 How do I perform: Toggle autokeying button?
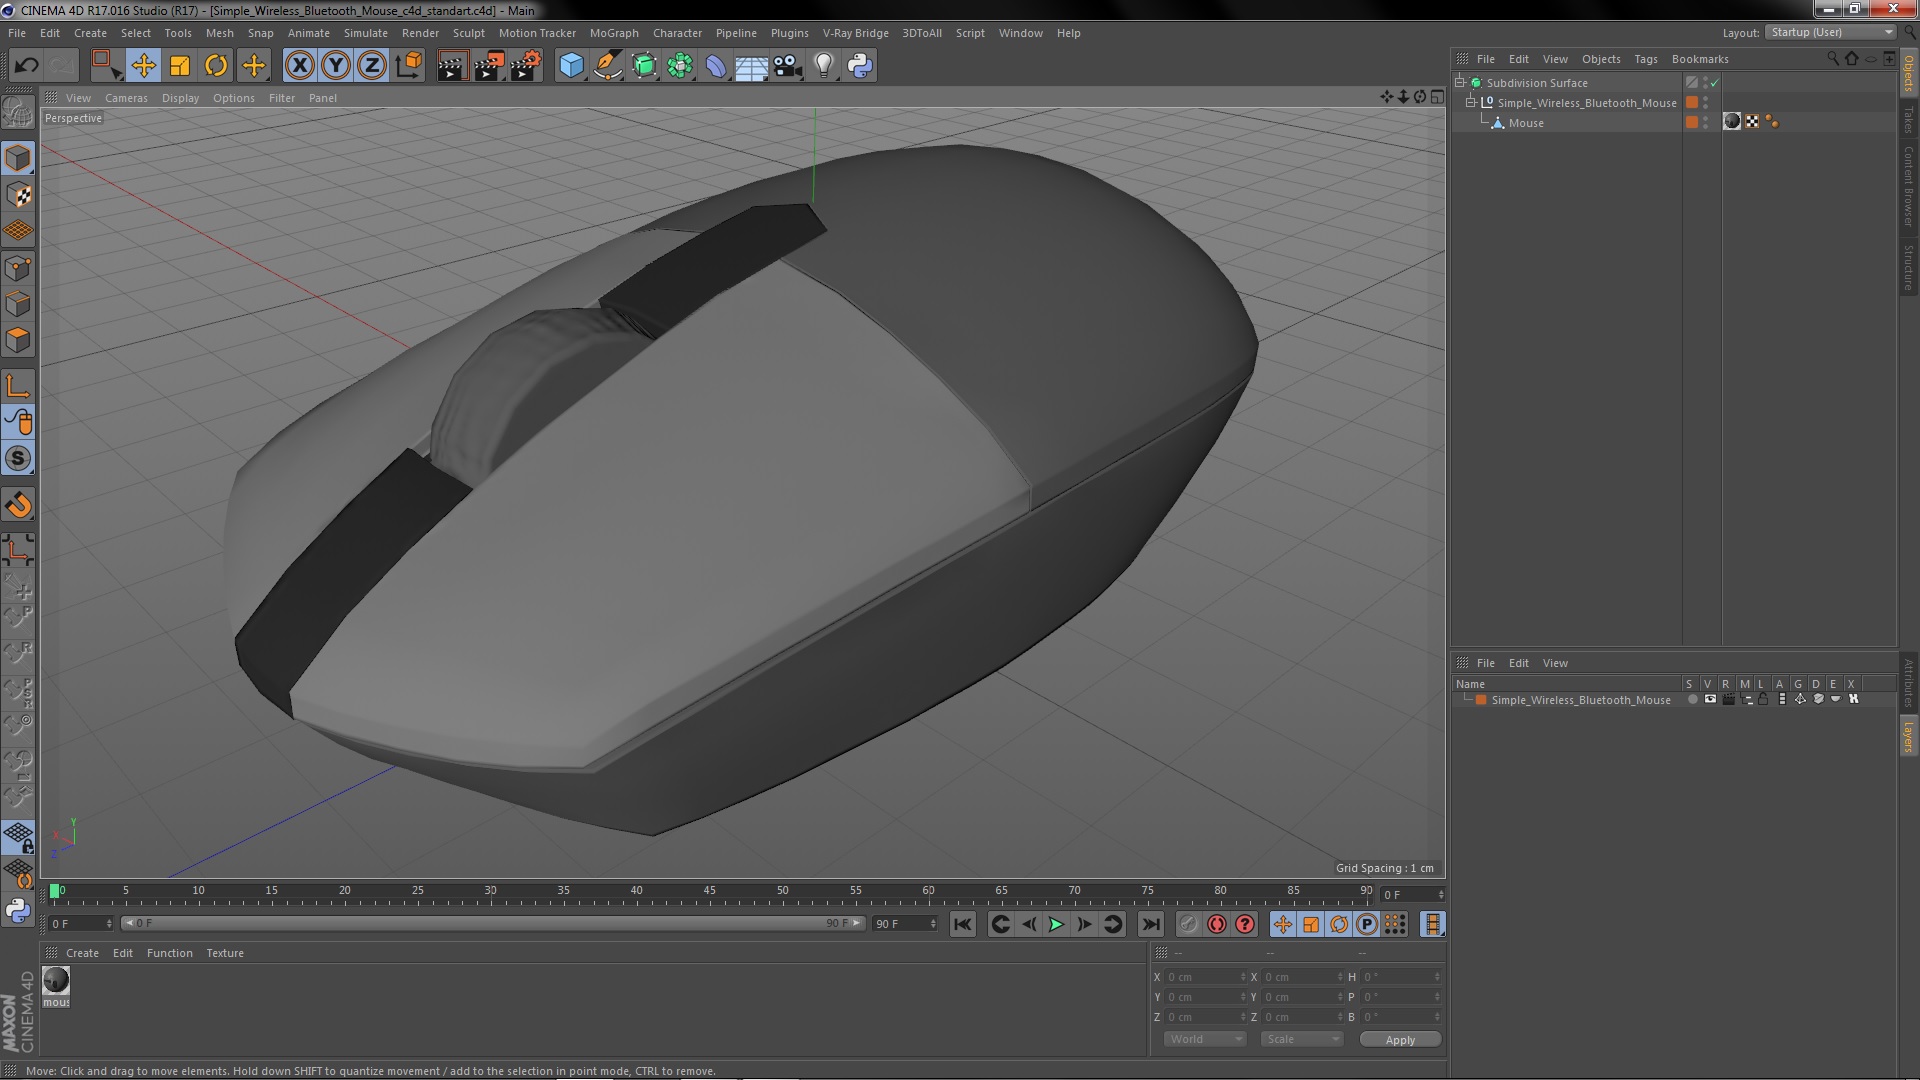[x=1216, y=924]
